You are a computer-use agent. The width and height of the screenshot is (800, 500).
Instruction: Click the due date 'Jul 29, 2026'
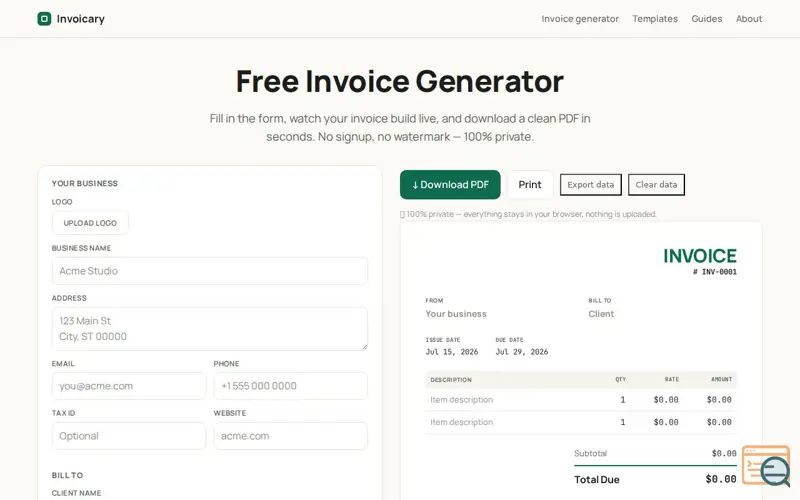[x=521, y=352]
